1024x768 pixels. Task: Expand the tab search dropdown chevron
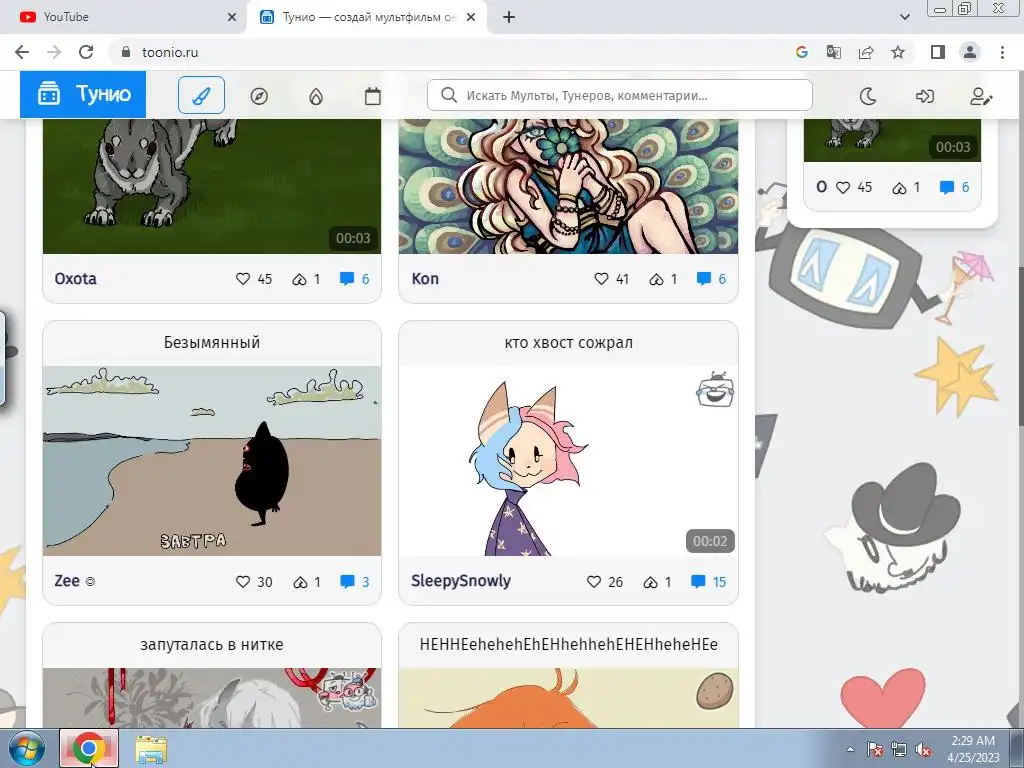904,17
